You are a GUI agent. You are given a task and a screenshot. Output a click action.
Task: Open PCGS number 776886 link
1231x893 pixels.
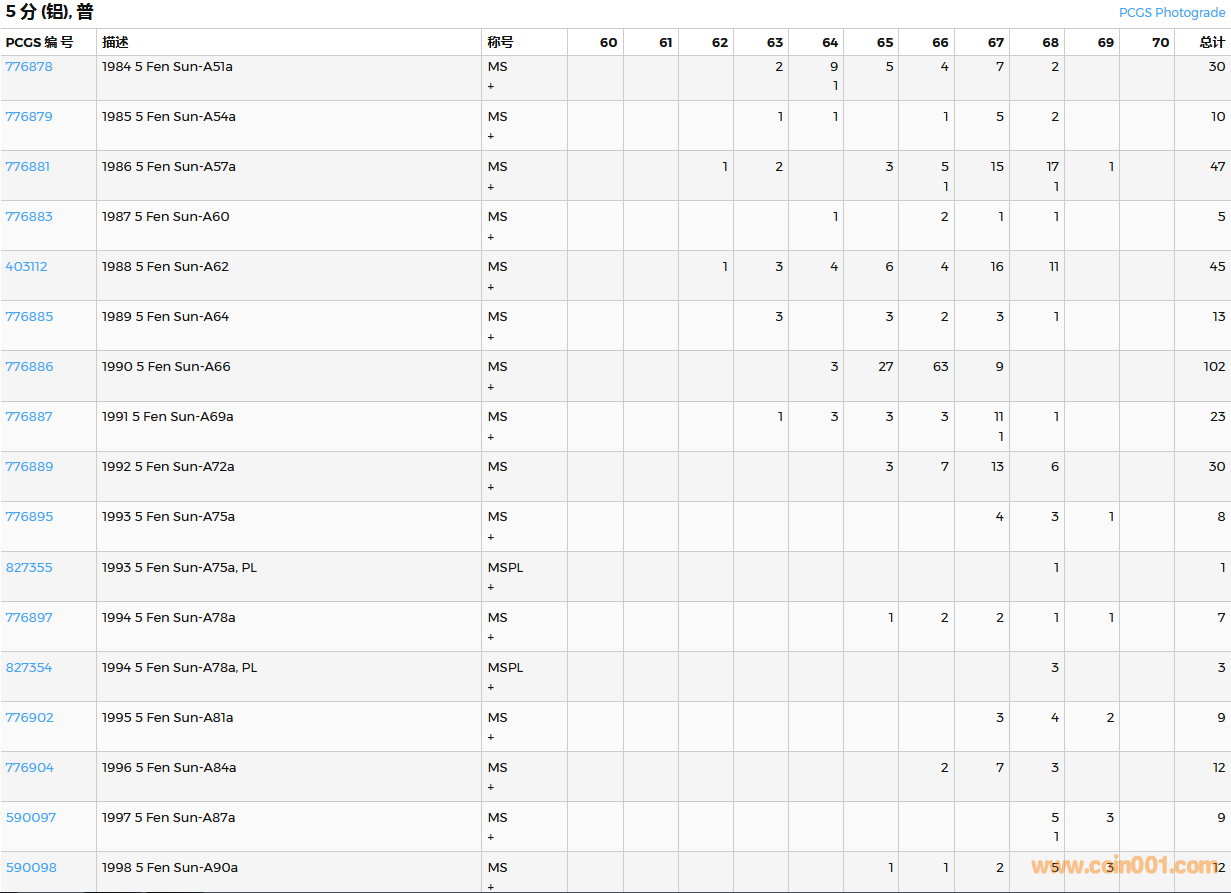[x=29, y=367]
